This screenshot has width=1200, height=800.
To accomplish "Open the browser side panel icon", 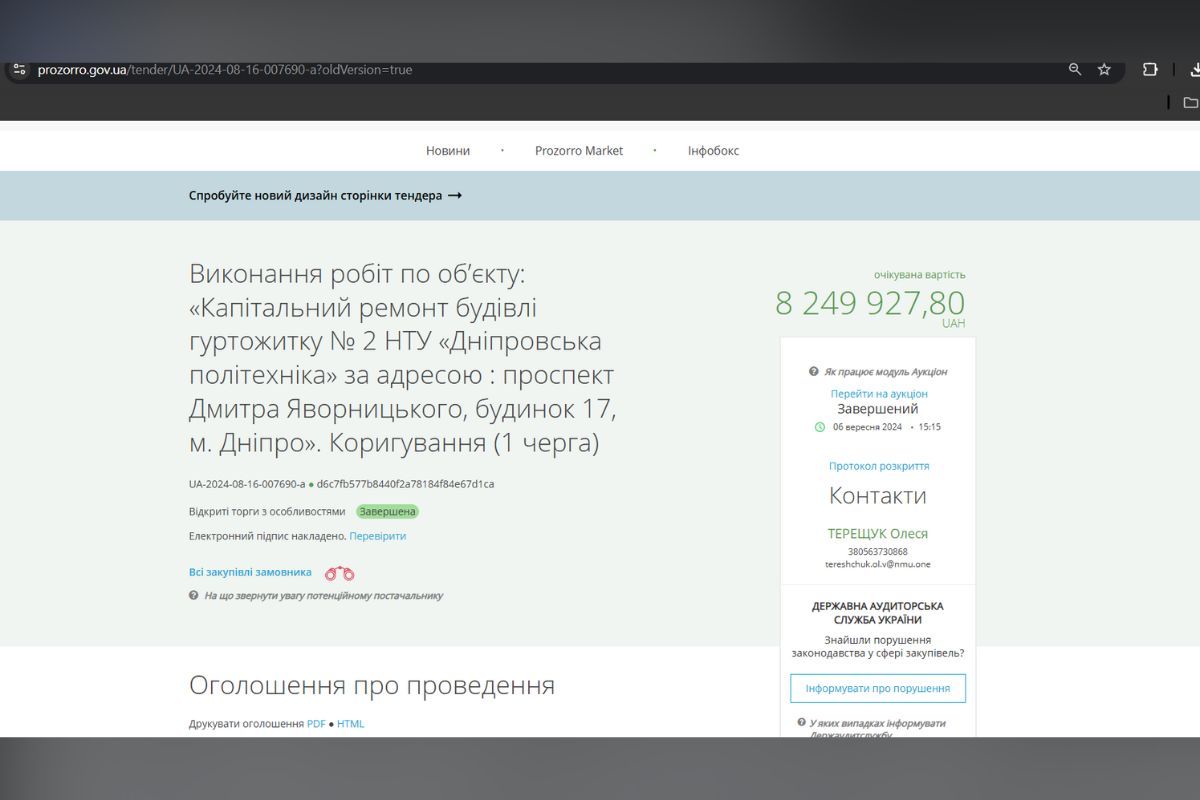I will tap(1150, 70).
